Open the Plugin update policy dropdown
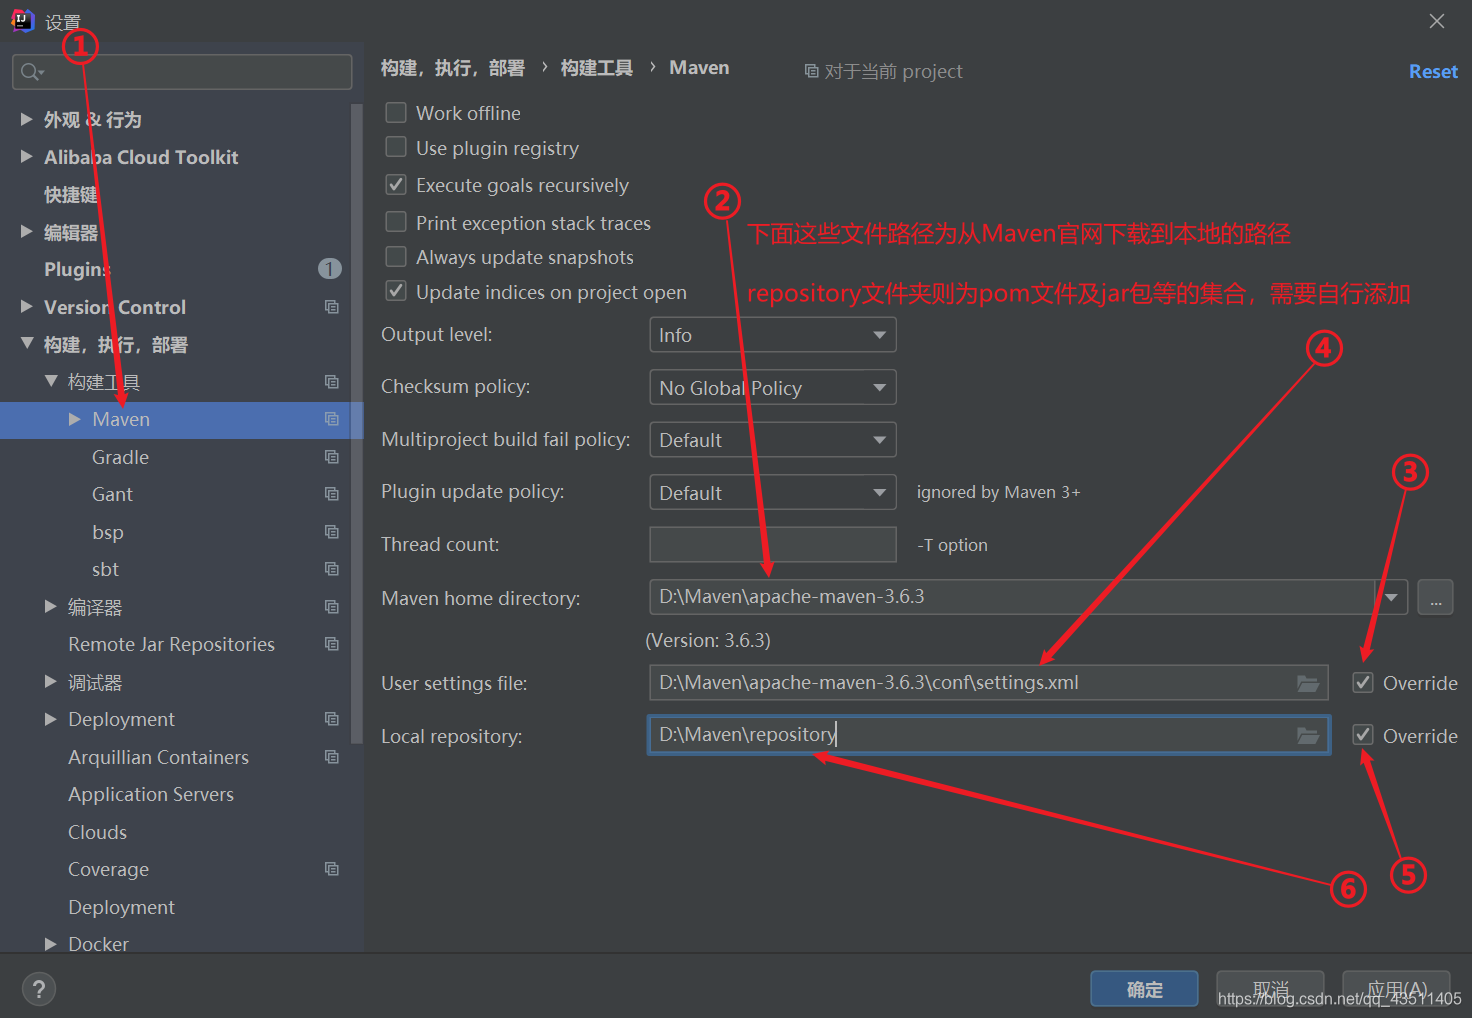1472x1018 pixels. point(773,492)
